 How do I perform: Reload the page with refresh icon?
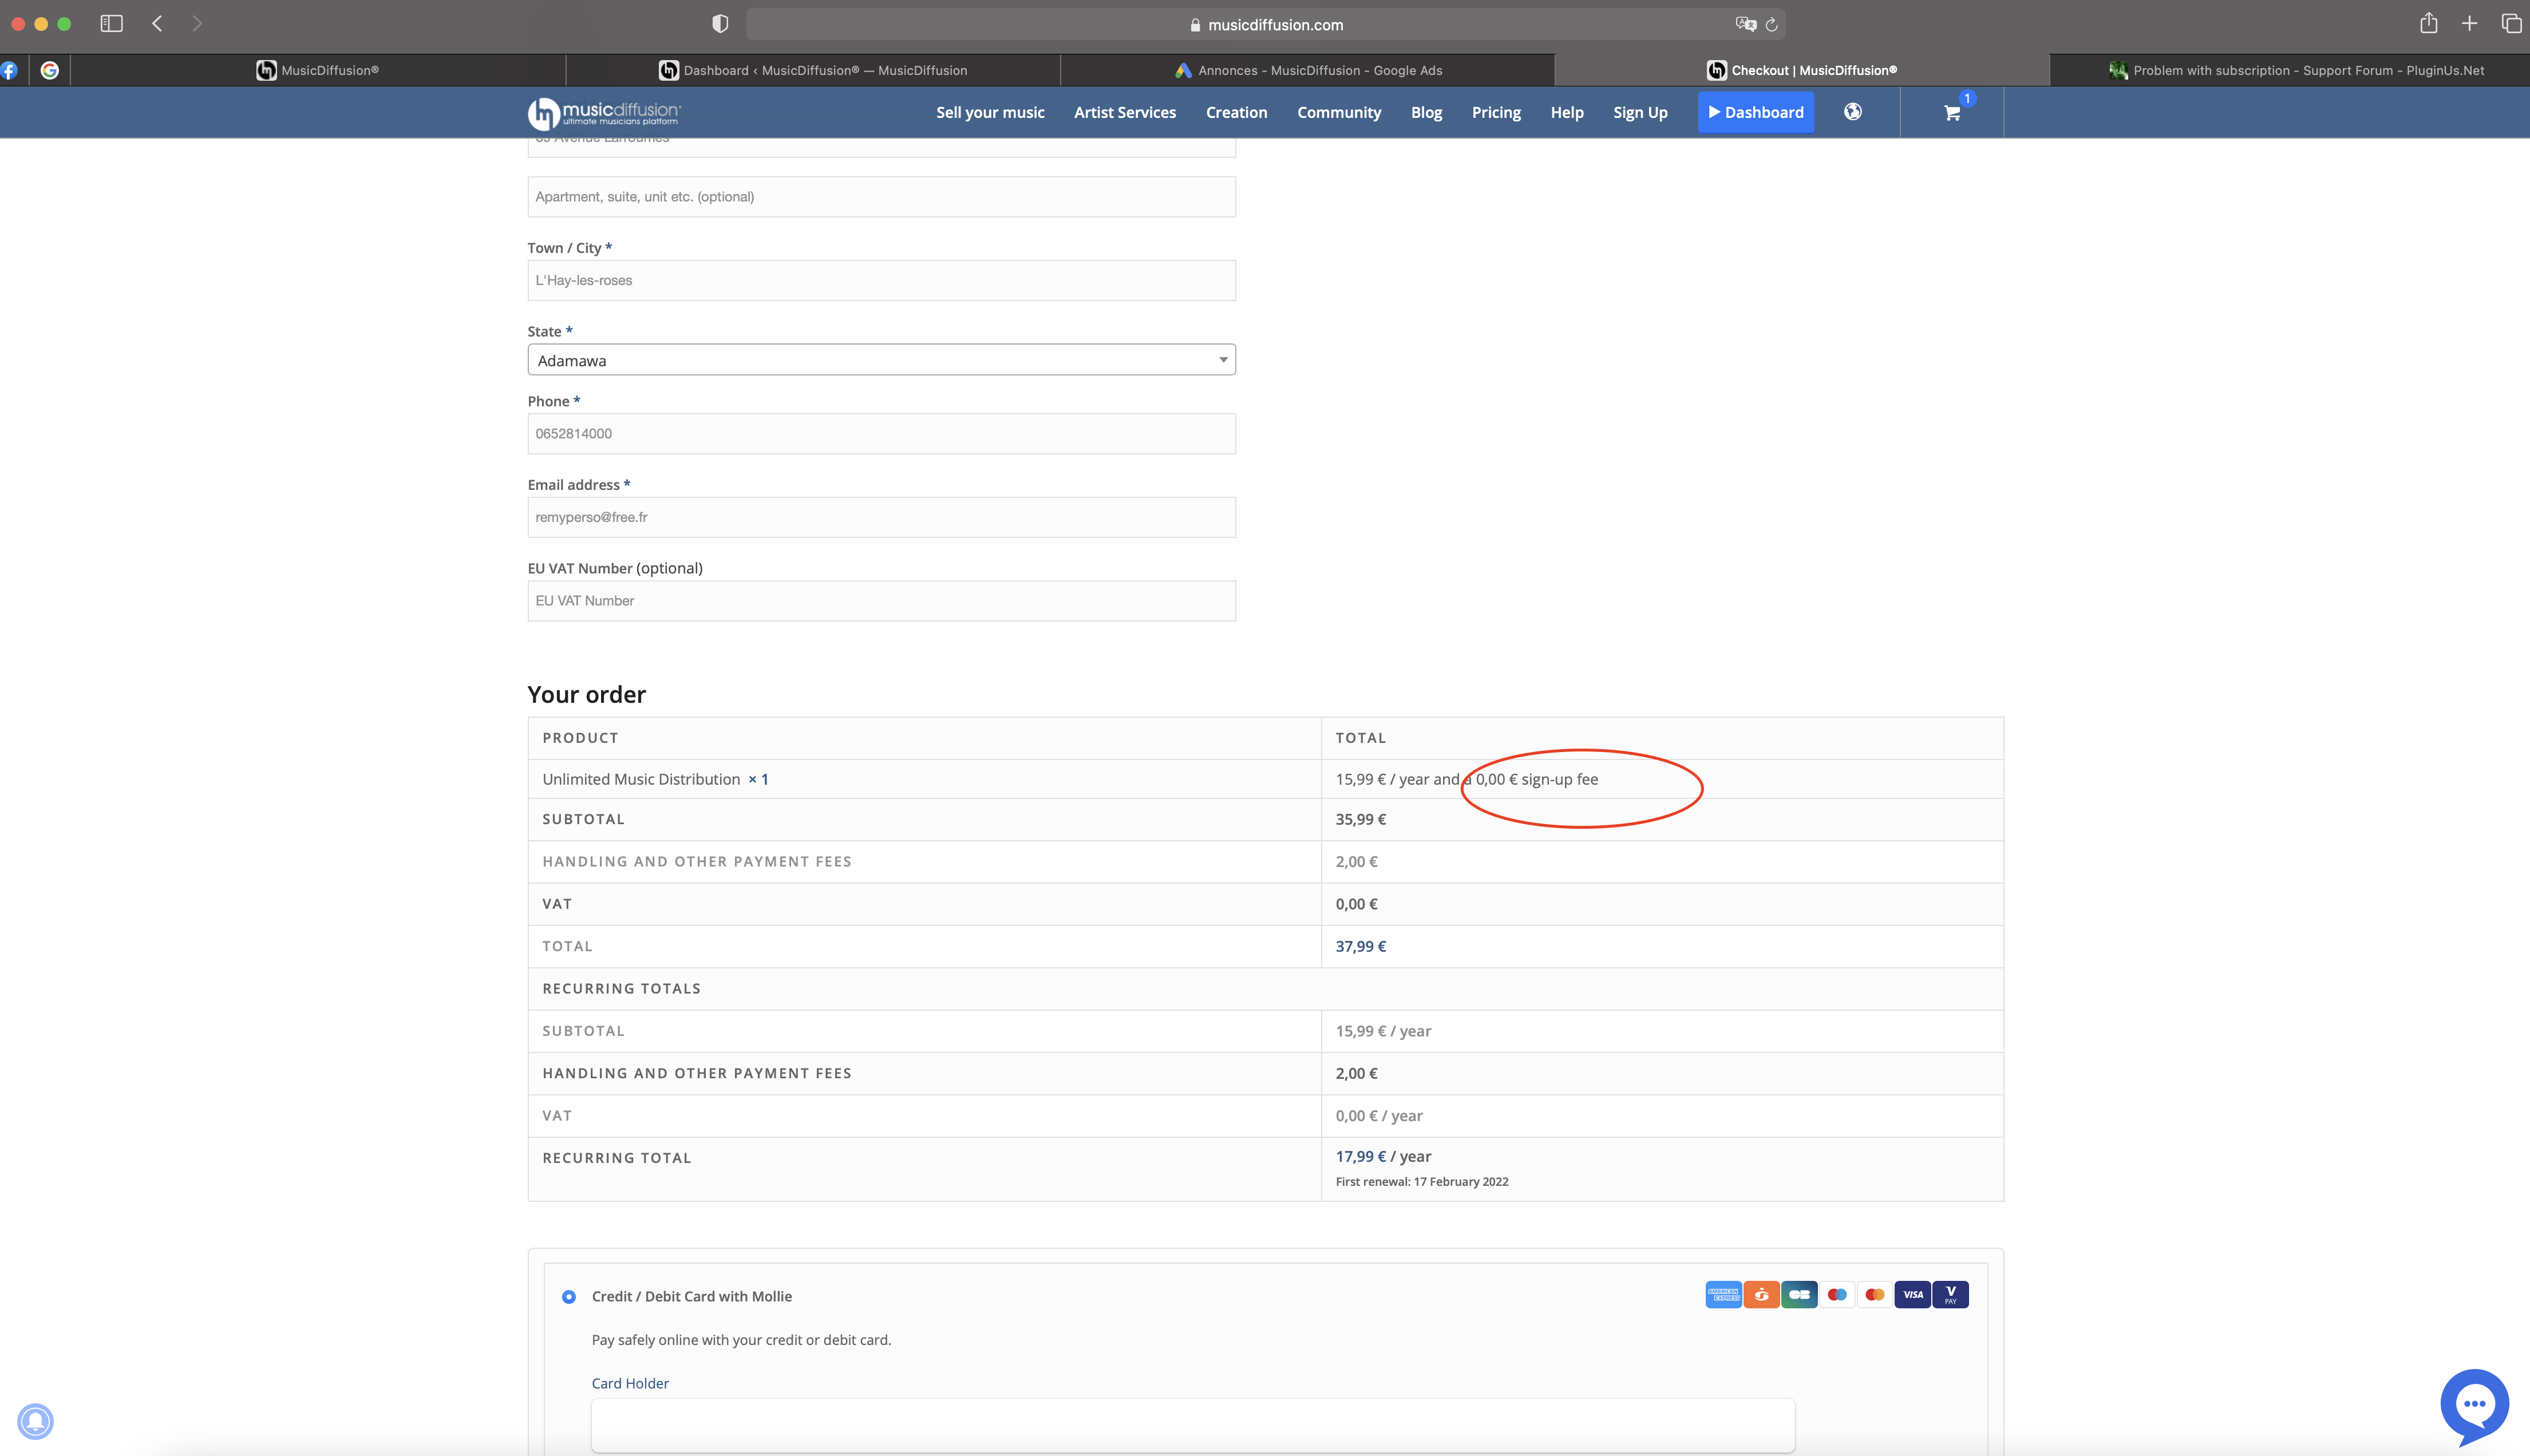(1771, 25)
